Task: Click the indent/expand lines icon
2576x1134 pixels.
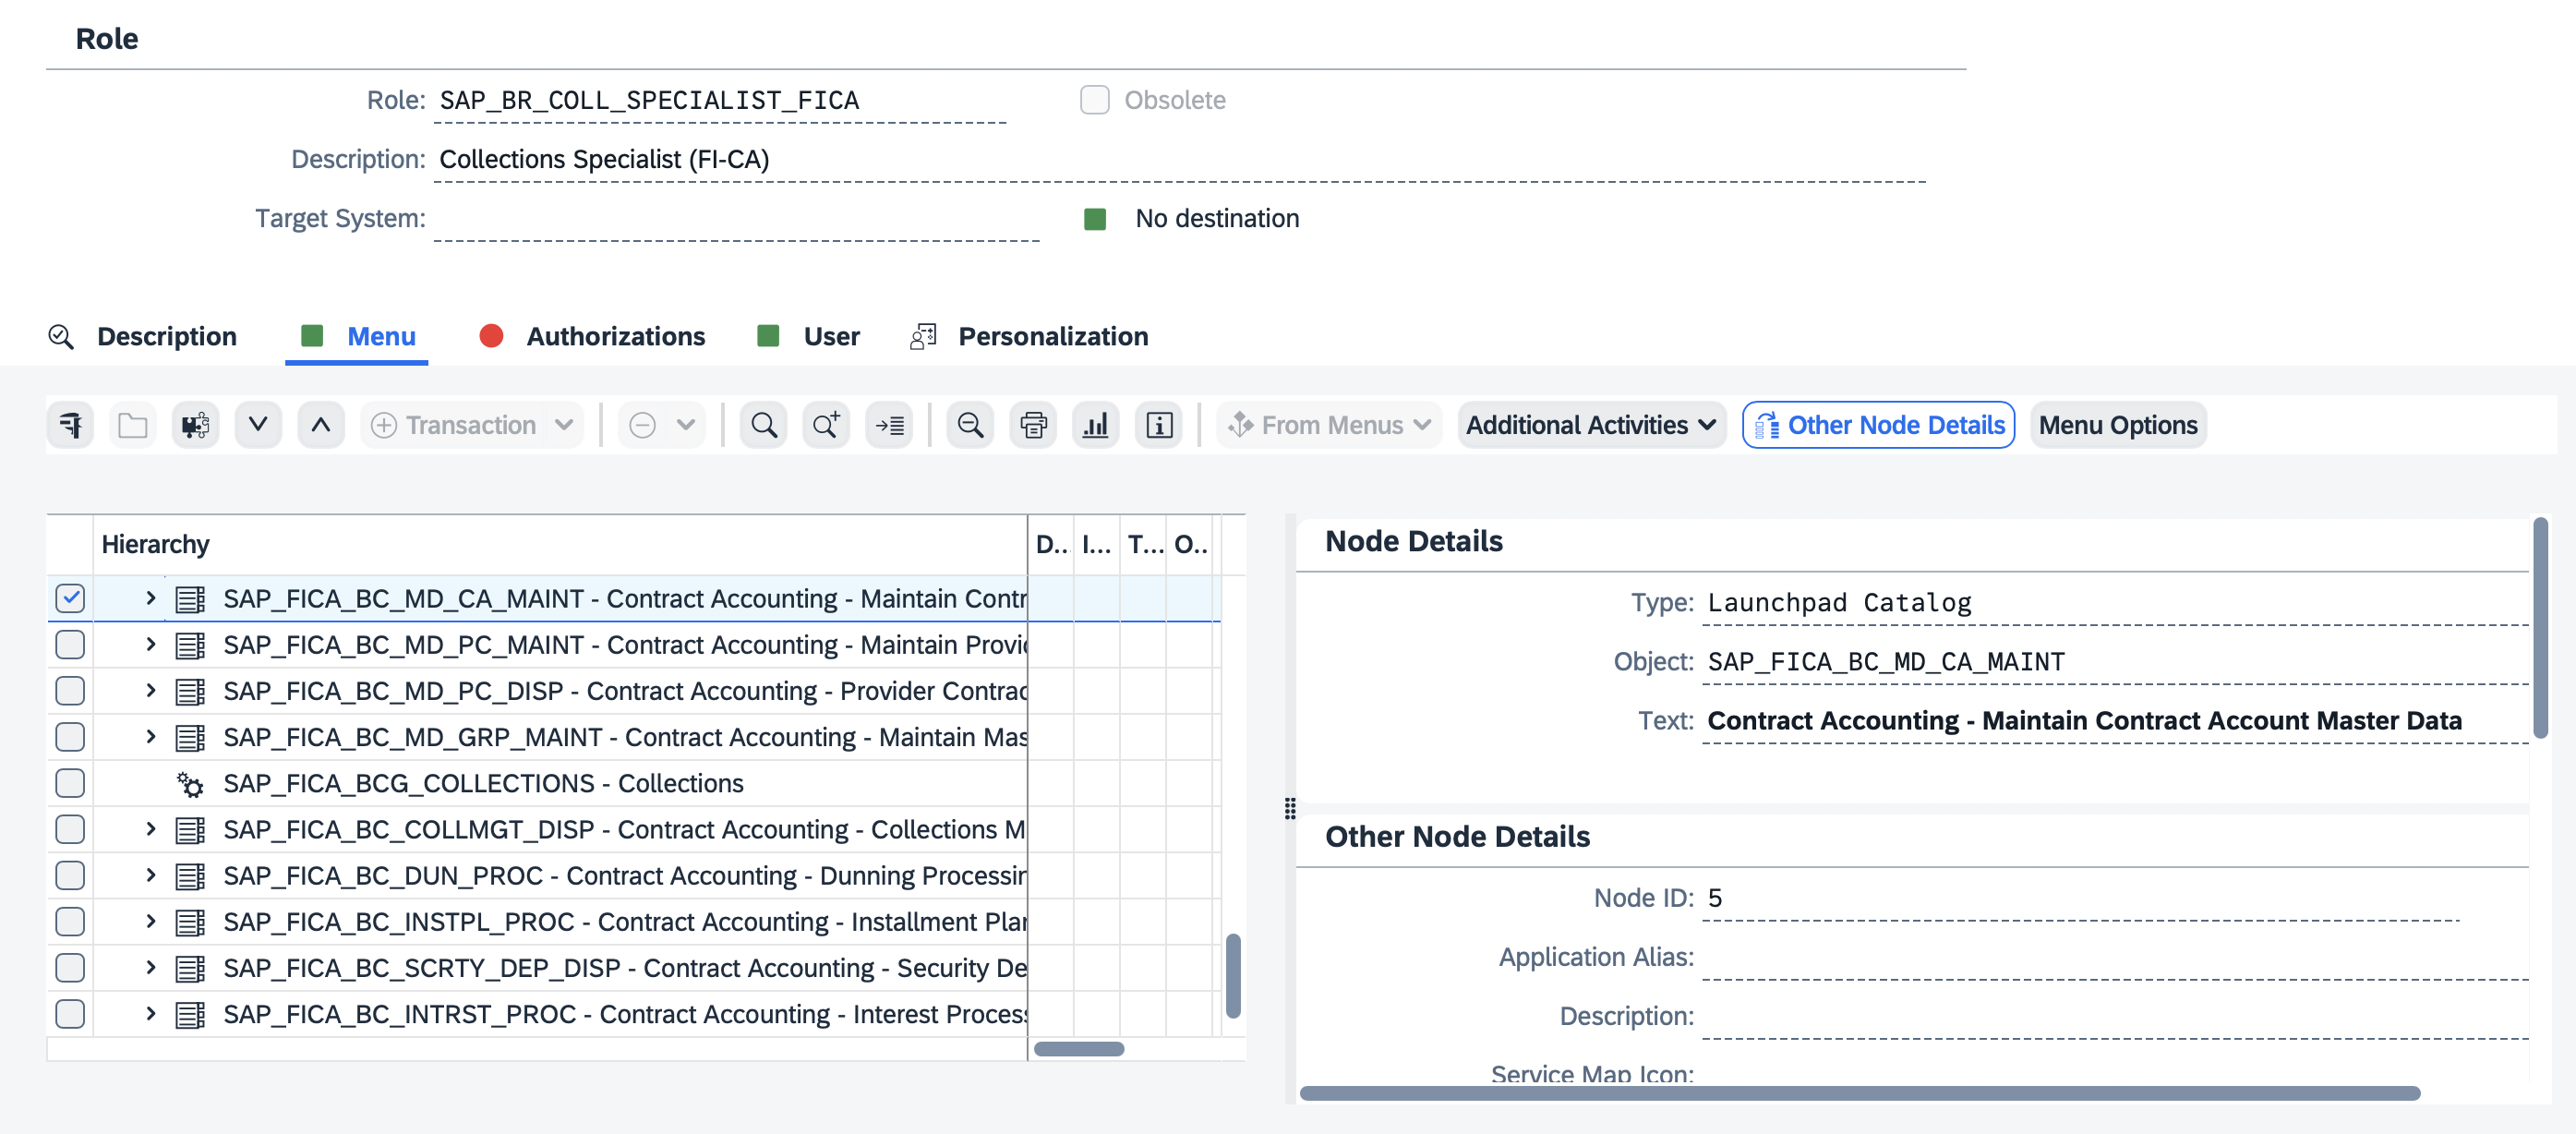Action: click(889, 425)
